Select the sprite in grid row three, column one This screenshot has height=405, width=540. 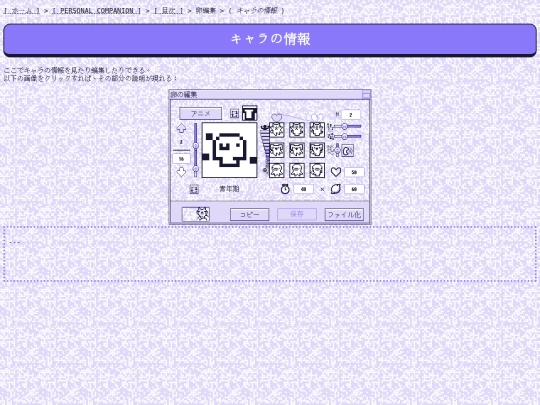pos(277,170)
